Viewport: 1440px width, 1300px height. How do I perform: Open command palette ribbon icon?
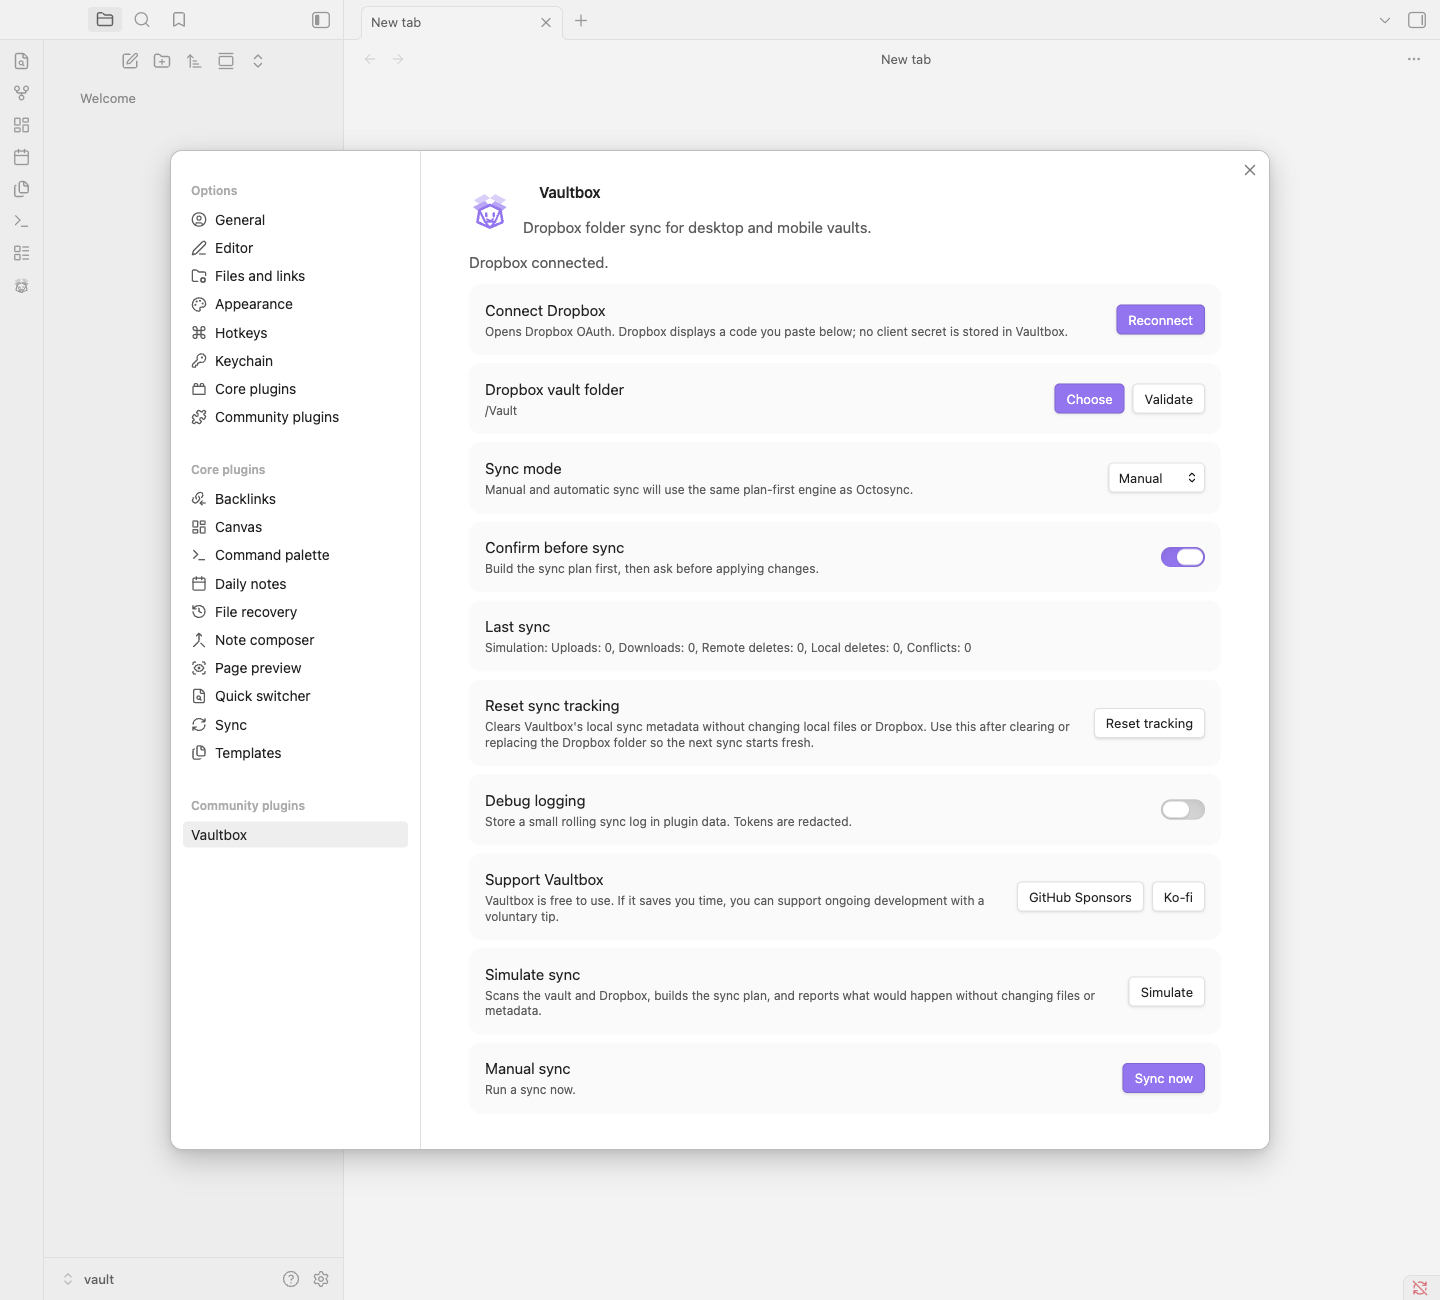click(x=22, y=221)
